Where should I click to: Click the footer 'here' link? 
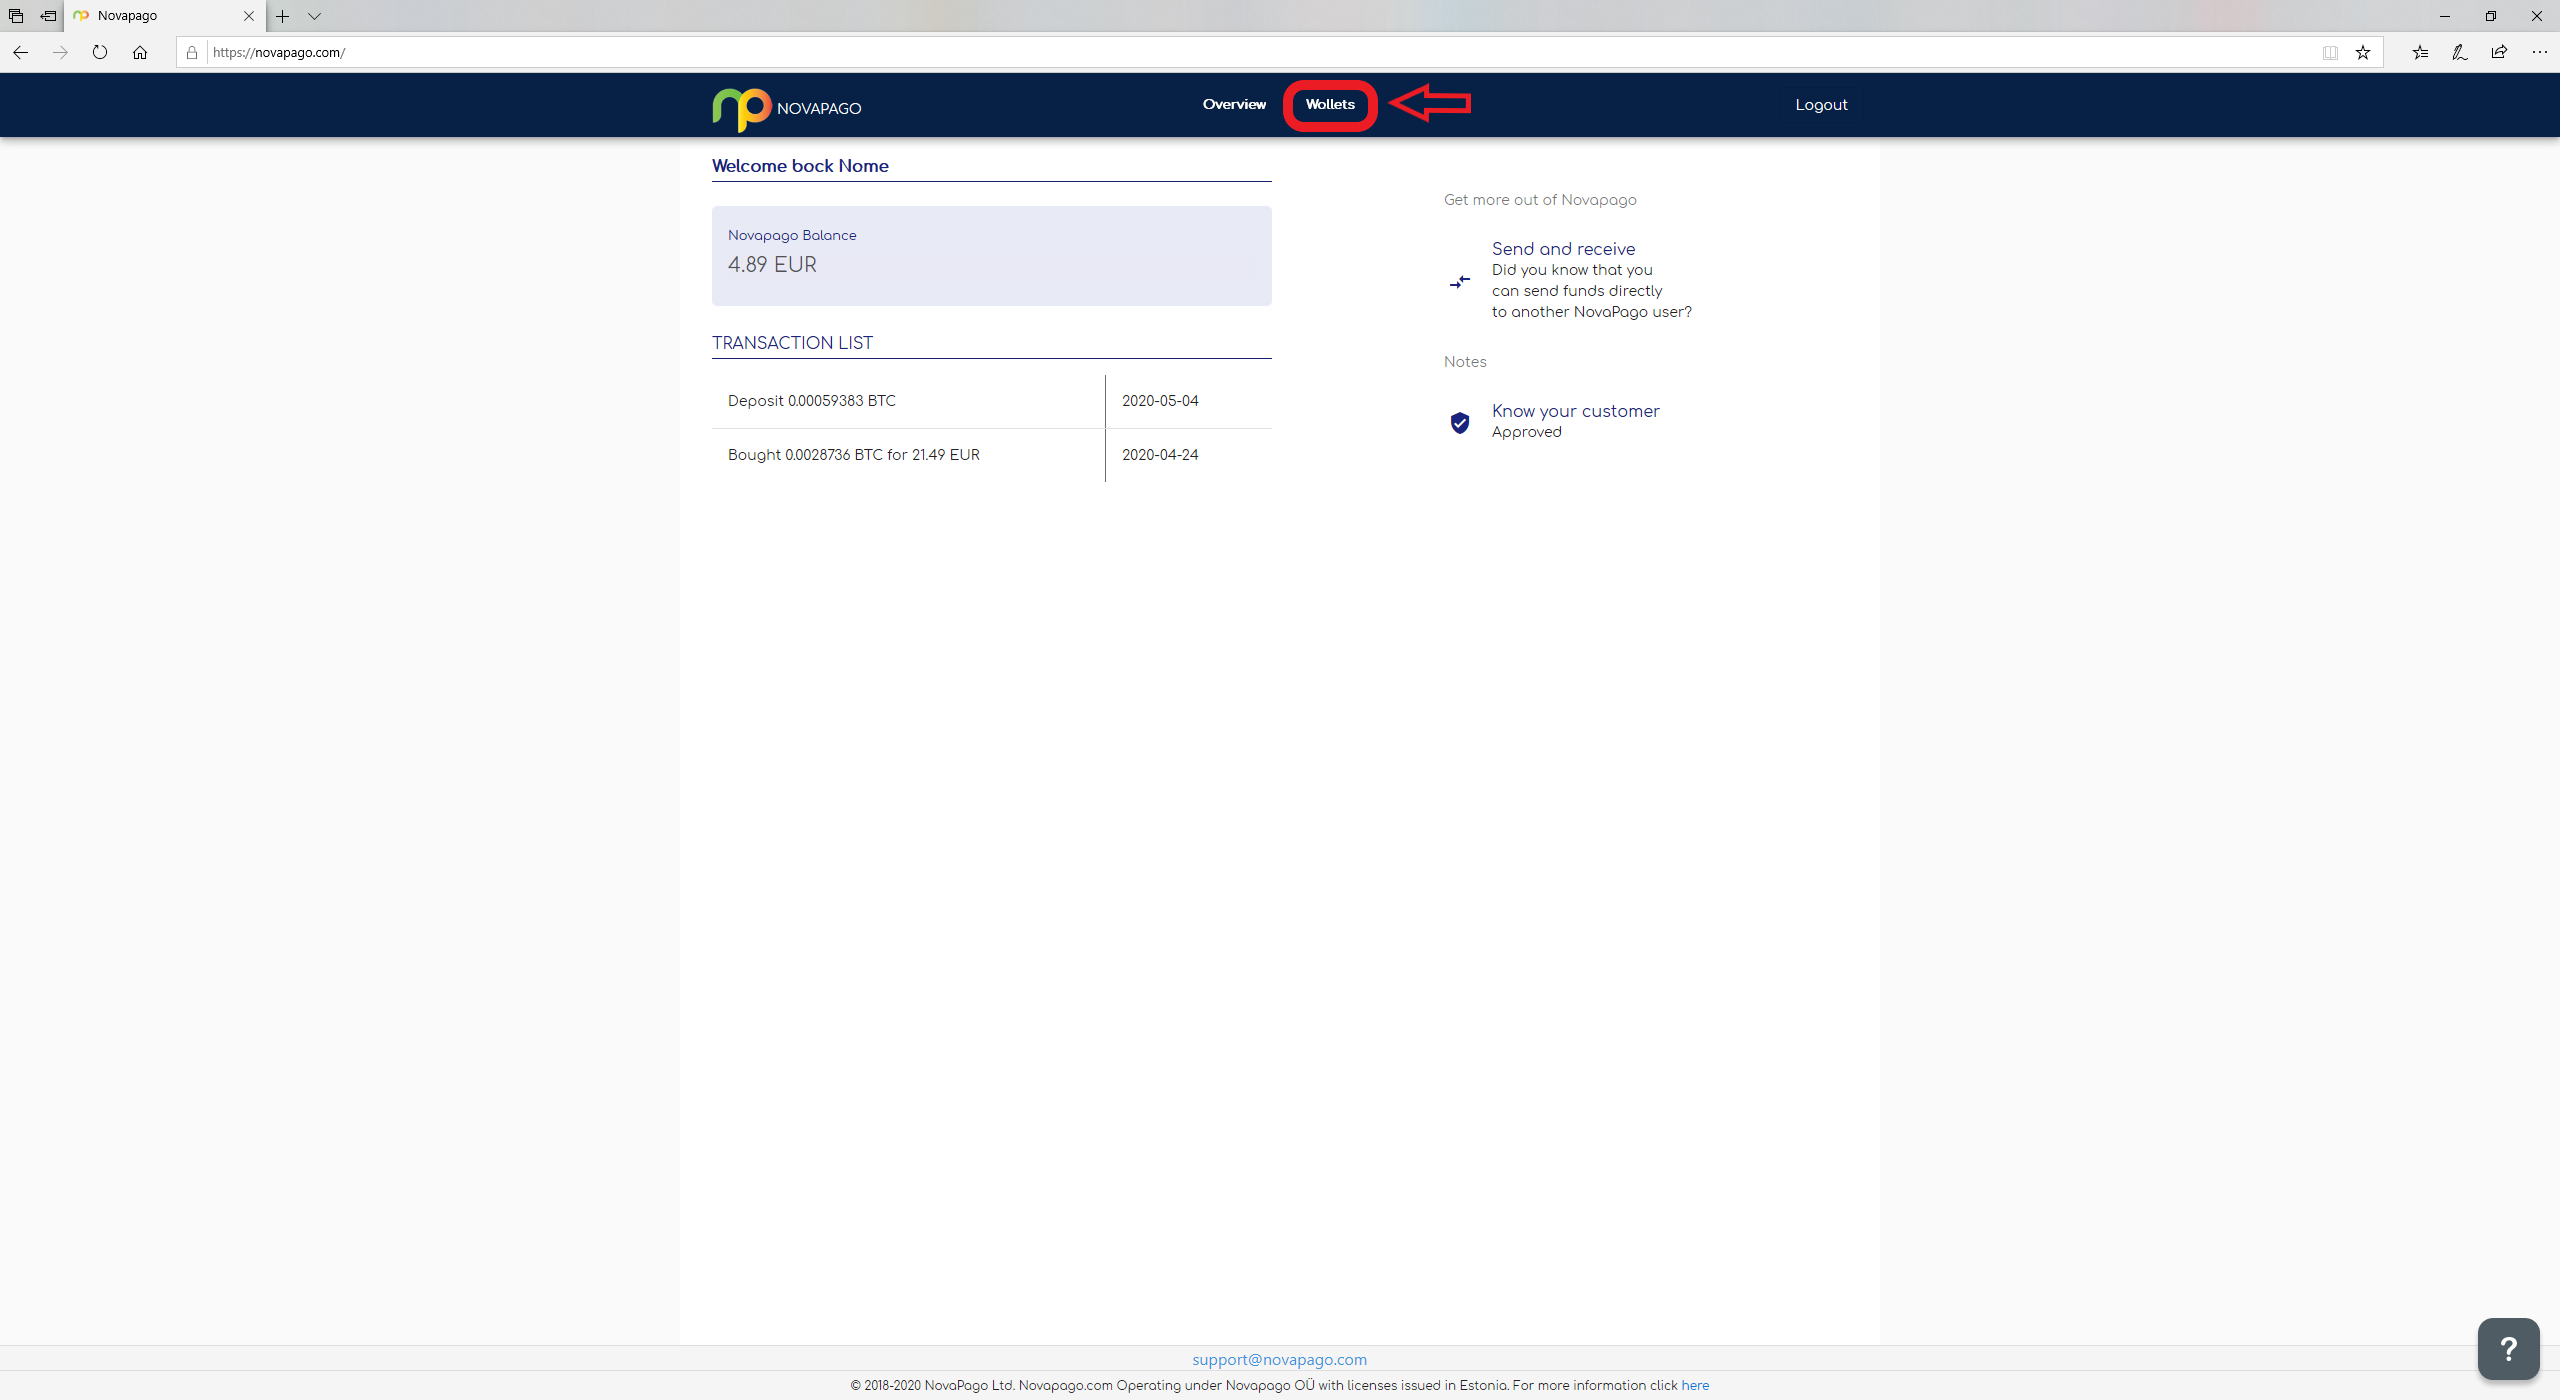pyautogui.click(x=1695, y=1385)
